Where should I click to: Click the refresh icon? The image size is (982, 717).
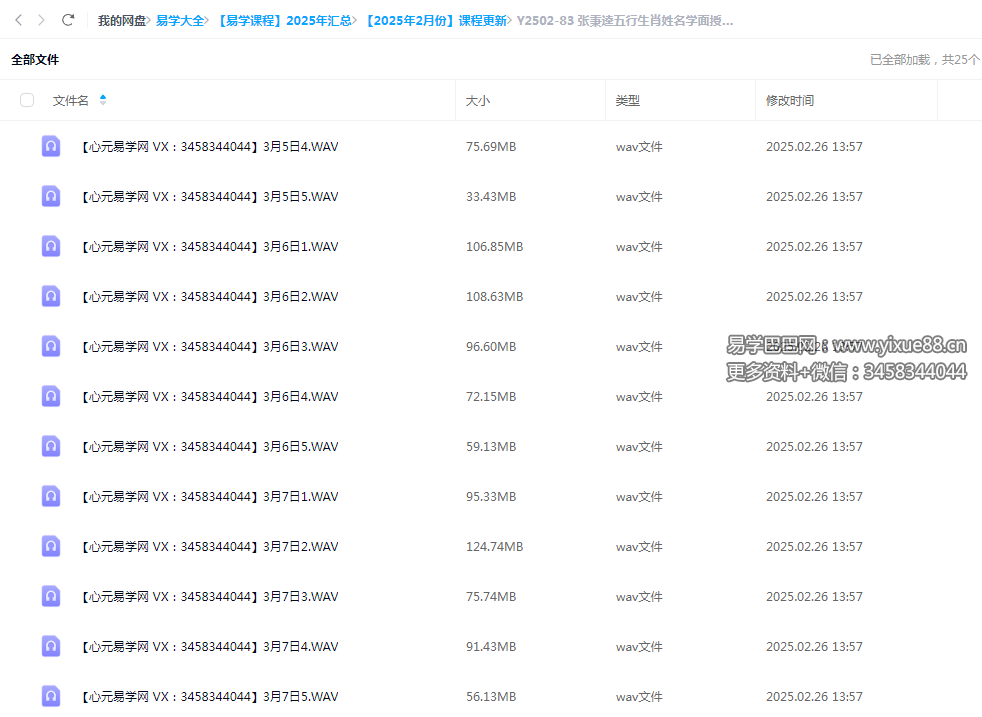pyautogui.click(x=68, y=20)
